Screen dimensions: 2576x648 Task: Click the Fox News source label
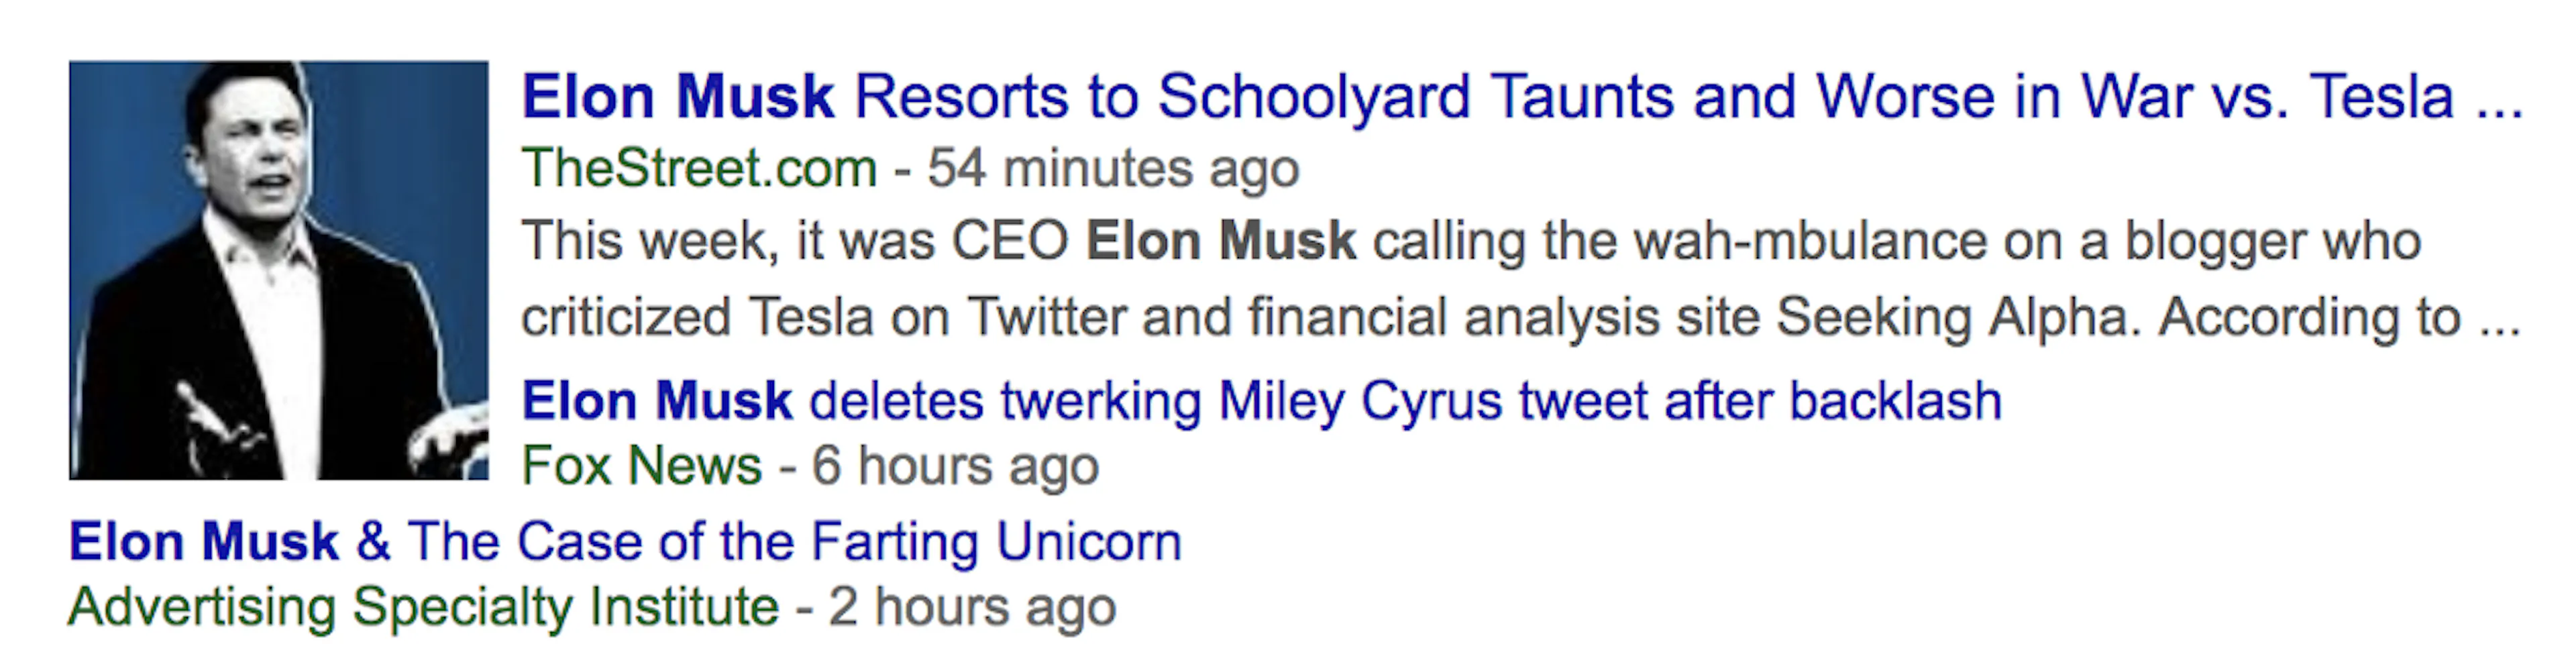pyautogui.click(x=641, y=466)
